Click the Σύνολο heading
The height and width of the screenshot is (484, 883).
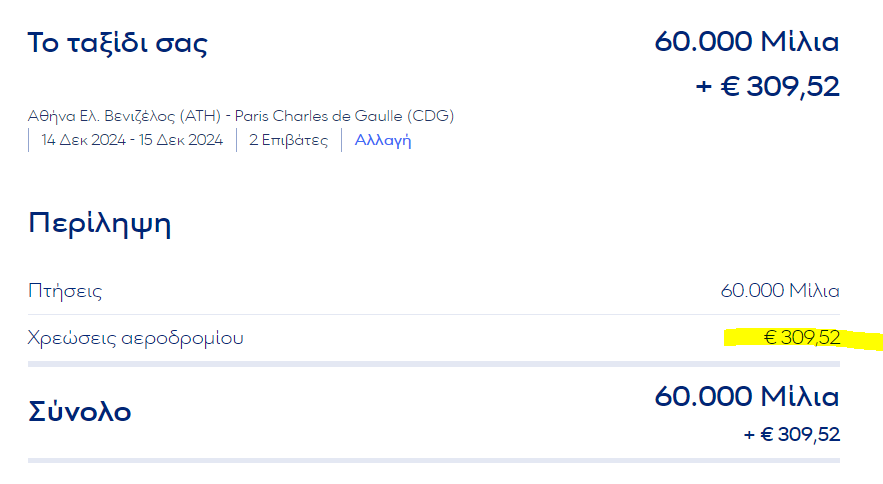tap(80, 411)
